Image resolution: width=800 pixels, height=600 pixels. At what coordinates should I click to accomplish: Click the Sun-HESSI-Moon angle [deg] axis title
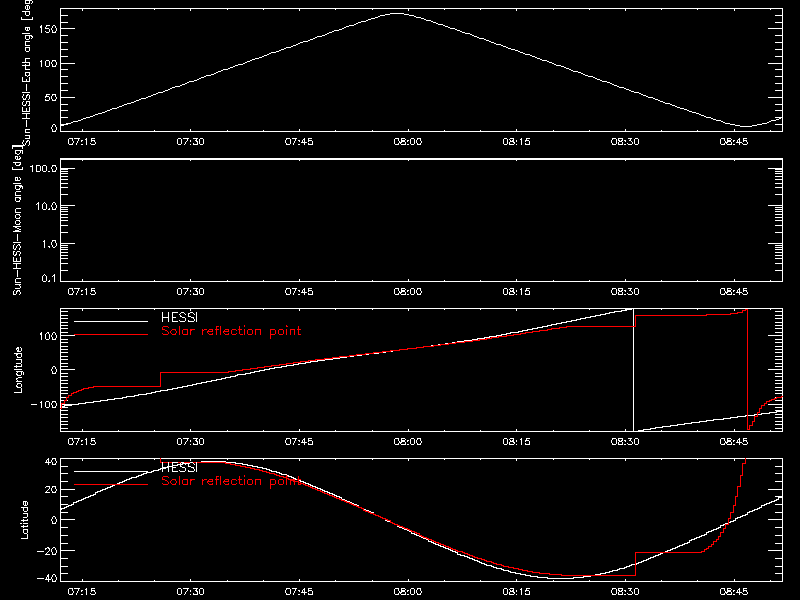coord(17,220)
